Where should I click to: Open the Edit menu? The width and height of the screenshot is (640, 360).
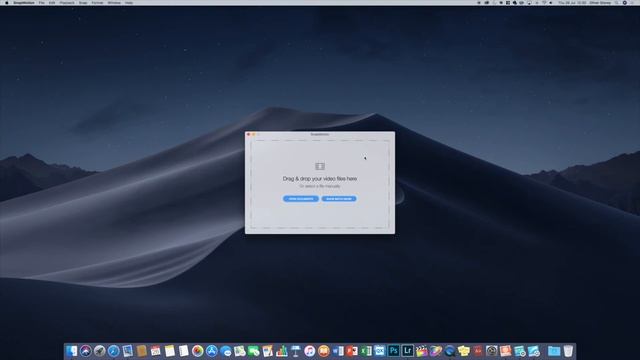pyautogui.click(x=52, y=3)
